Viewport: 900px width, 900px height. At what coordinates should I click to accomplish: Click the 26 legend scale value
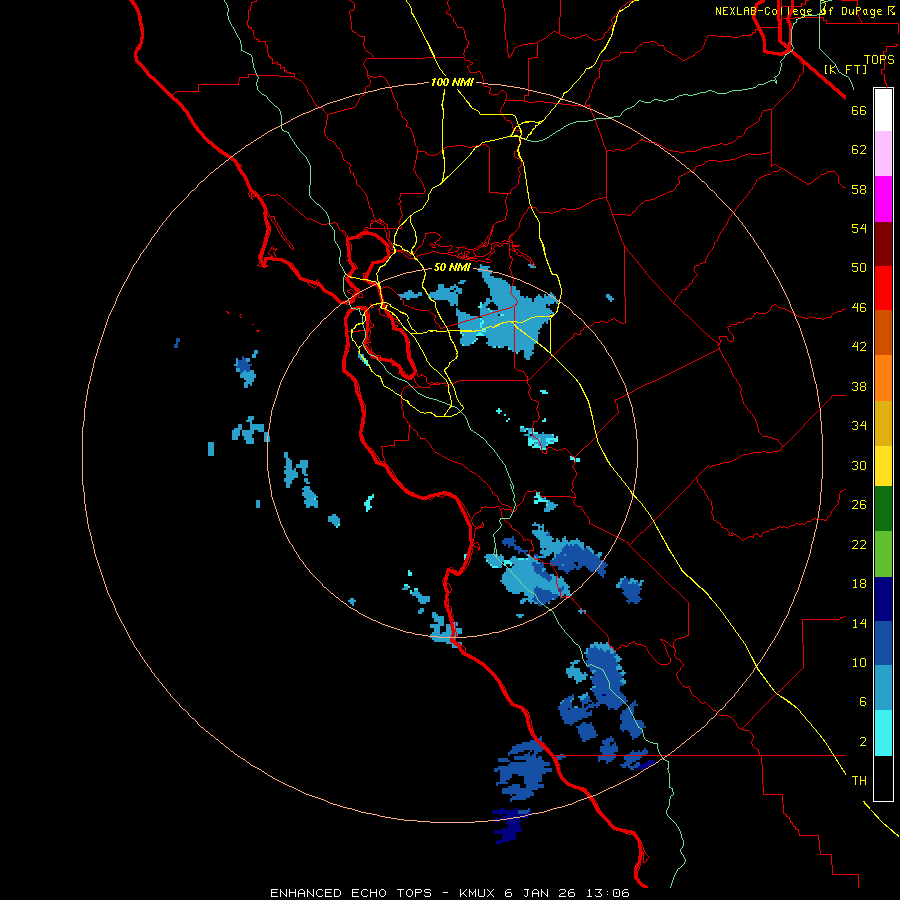(859, 505)
